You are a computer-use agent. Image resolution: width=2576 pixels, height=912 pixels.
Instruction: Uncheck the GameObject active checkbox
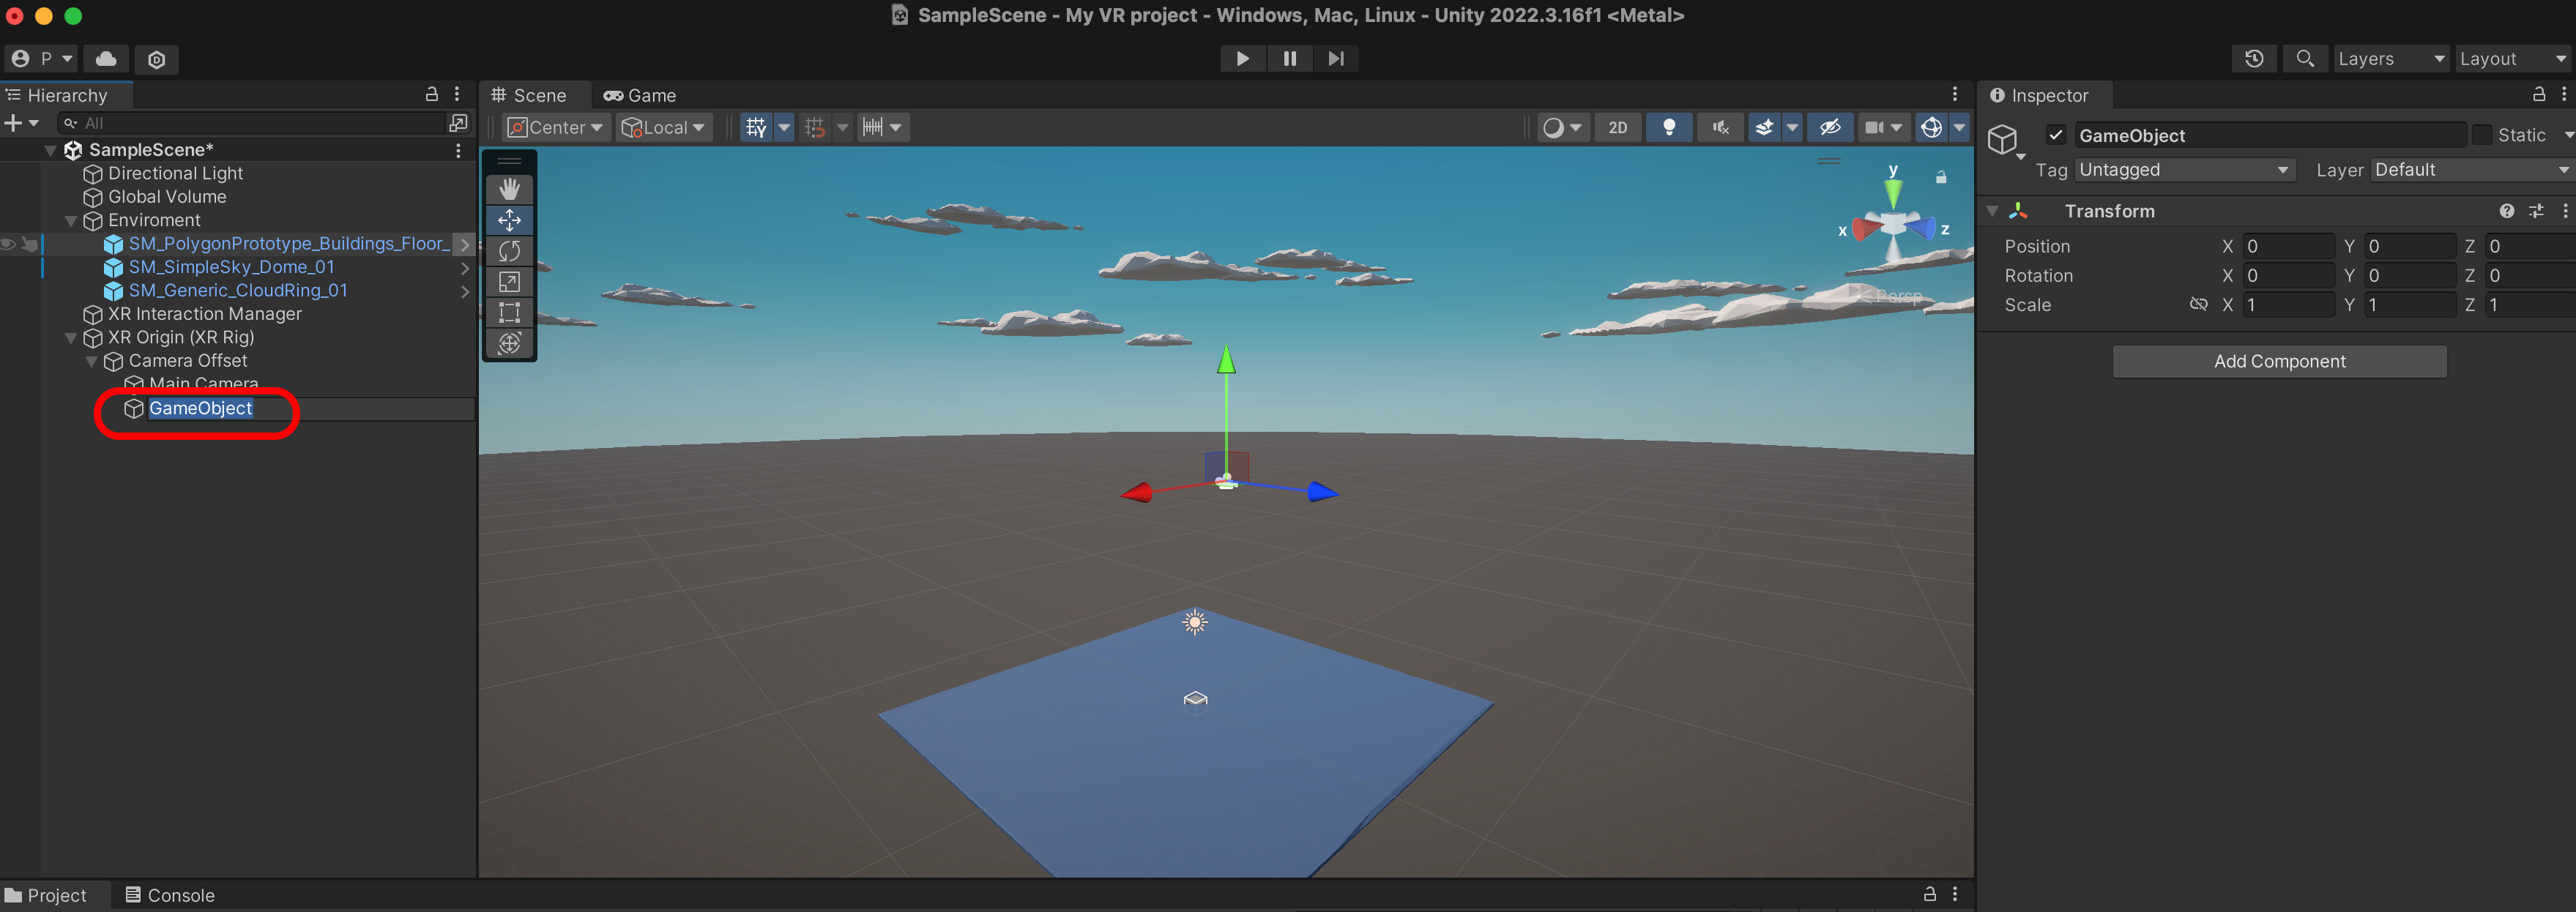(2056, 135)
